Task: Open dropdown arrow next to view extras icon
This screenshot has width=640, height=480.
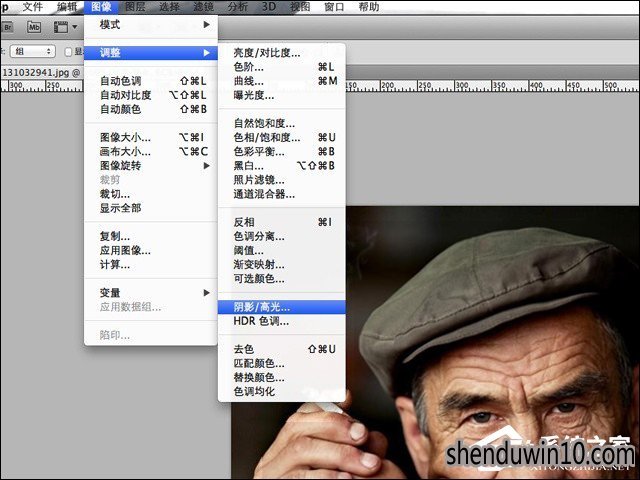Action: point(74,27)
